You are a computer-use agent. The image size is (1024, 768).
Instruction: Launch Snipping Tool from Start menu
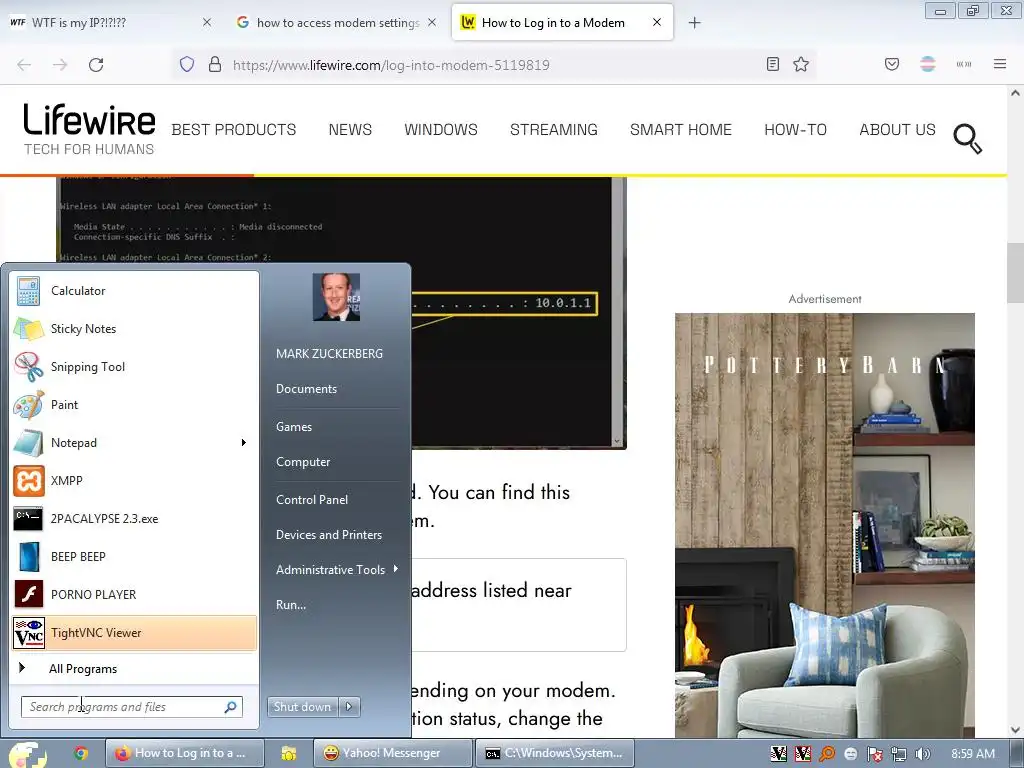pos(134,366)
